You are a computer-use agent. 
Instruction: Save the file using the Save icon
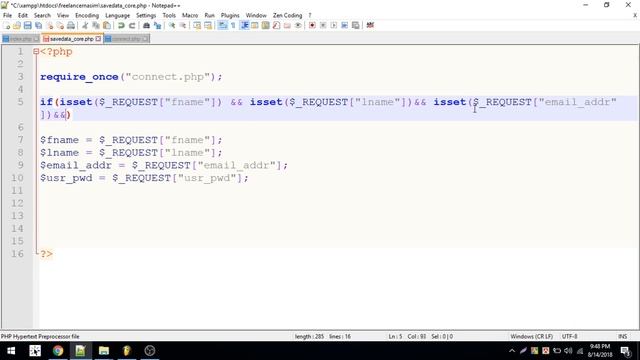coord(28,25)
